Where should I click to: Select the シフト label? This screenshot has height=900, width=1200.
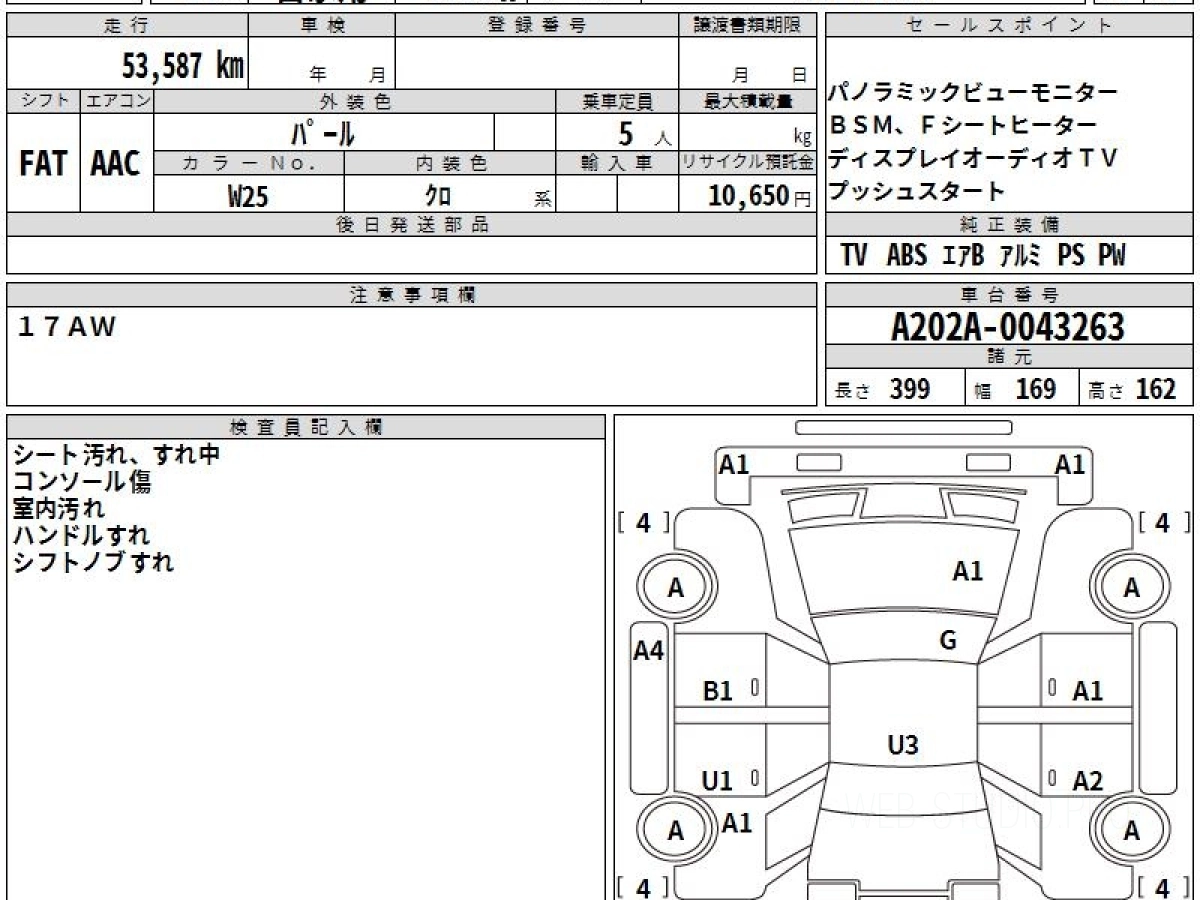click(43, 101)
